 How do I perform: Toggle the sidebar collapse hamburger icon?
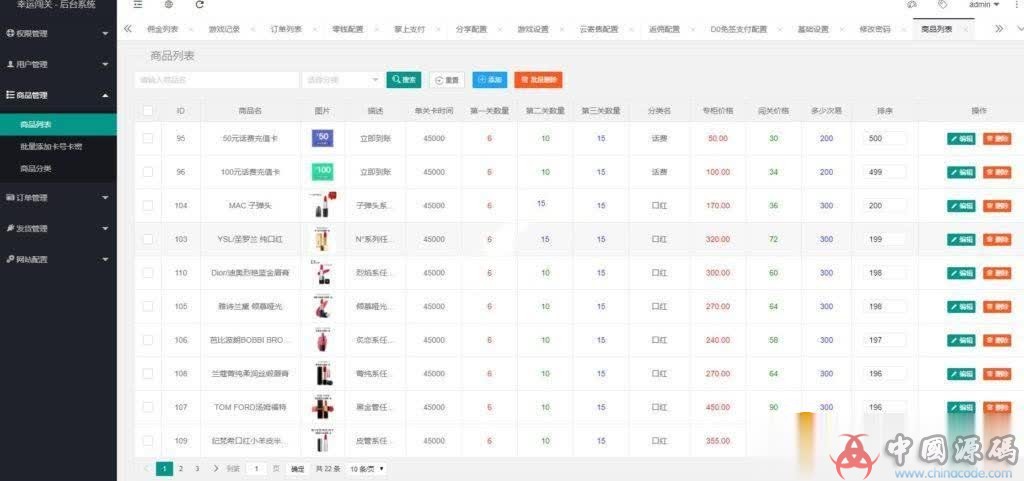[138, 5]
